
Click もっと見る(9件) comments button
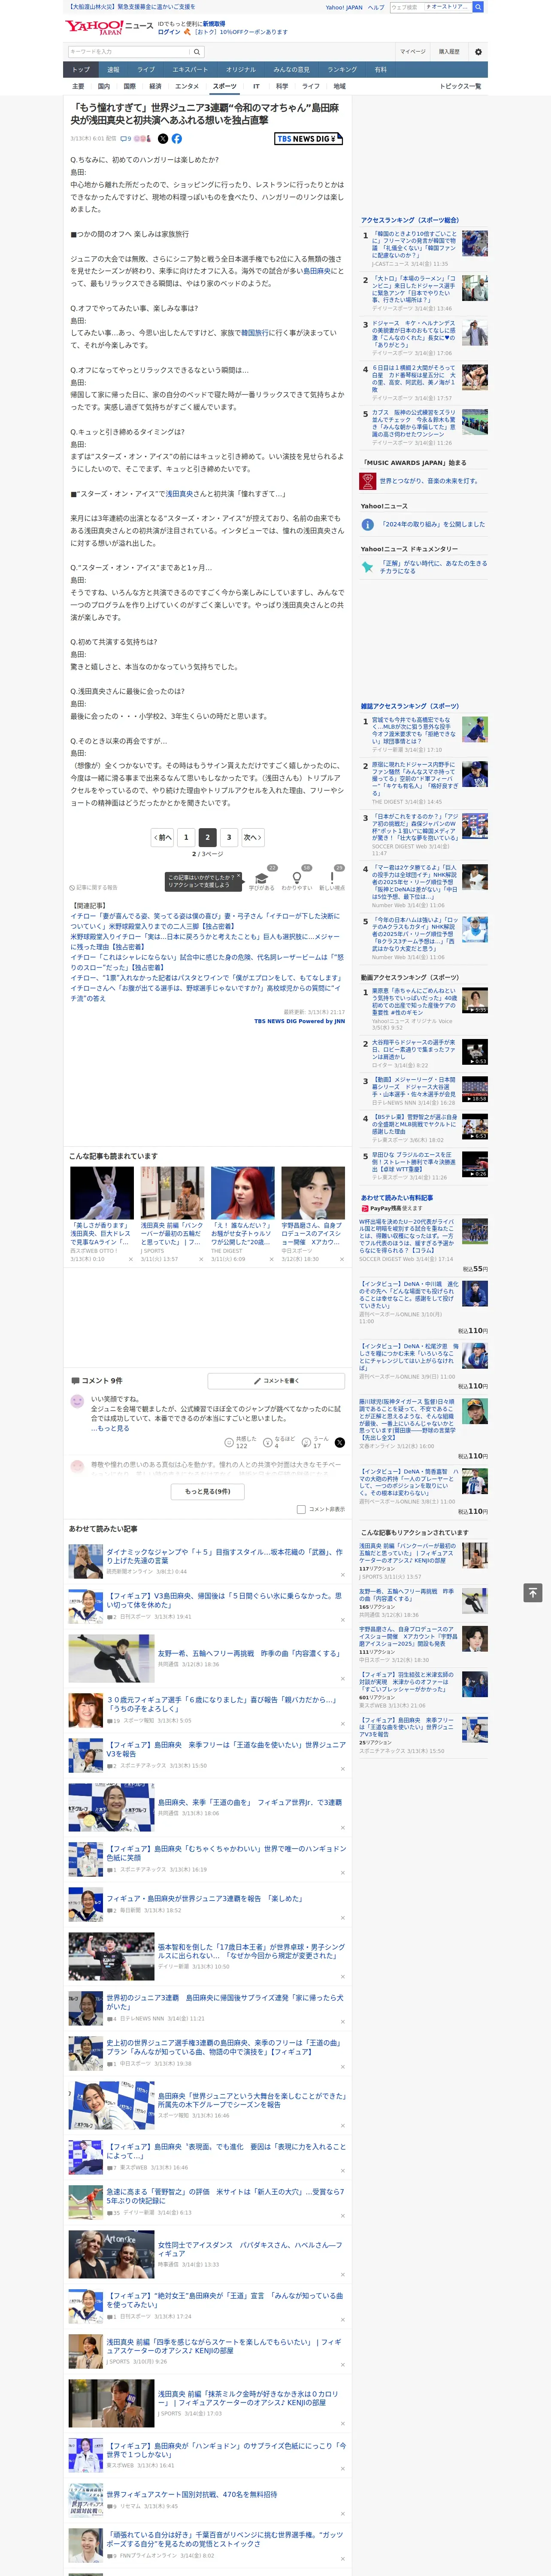pos(208,1491)
